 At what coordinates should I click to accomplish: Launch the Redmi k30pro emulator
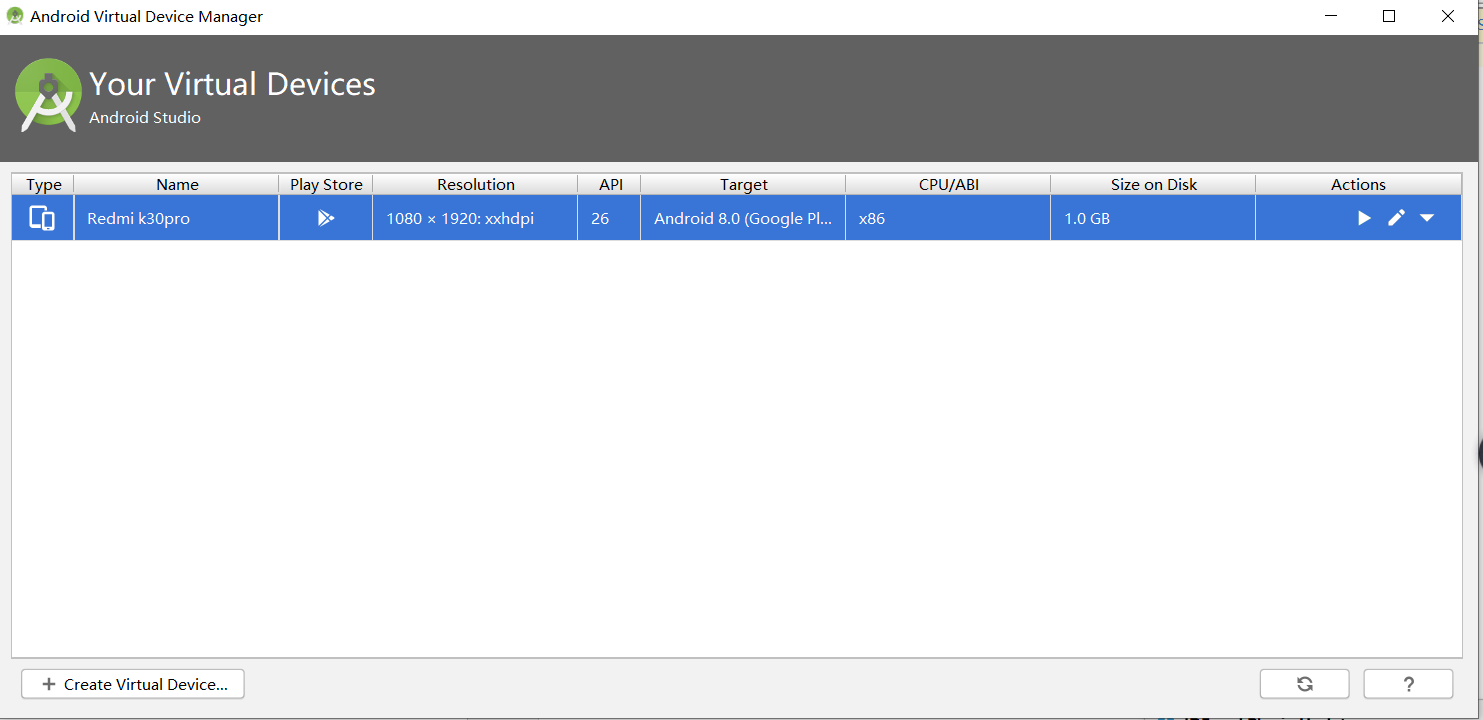pyautogui.click(x=1364, y=218)
